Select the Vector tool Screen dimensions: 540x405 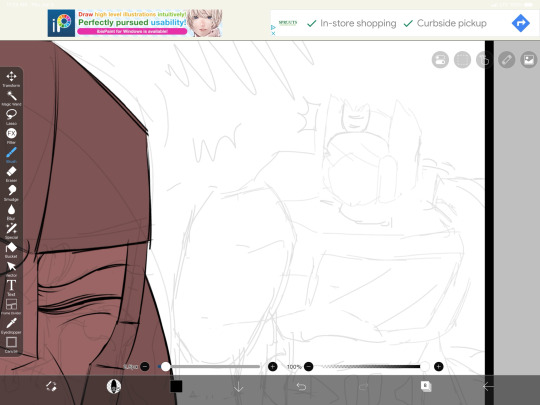[x=11, y=269]
